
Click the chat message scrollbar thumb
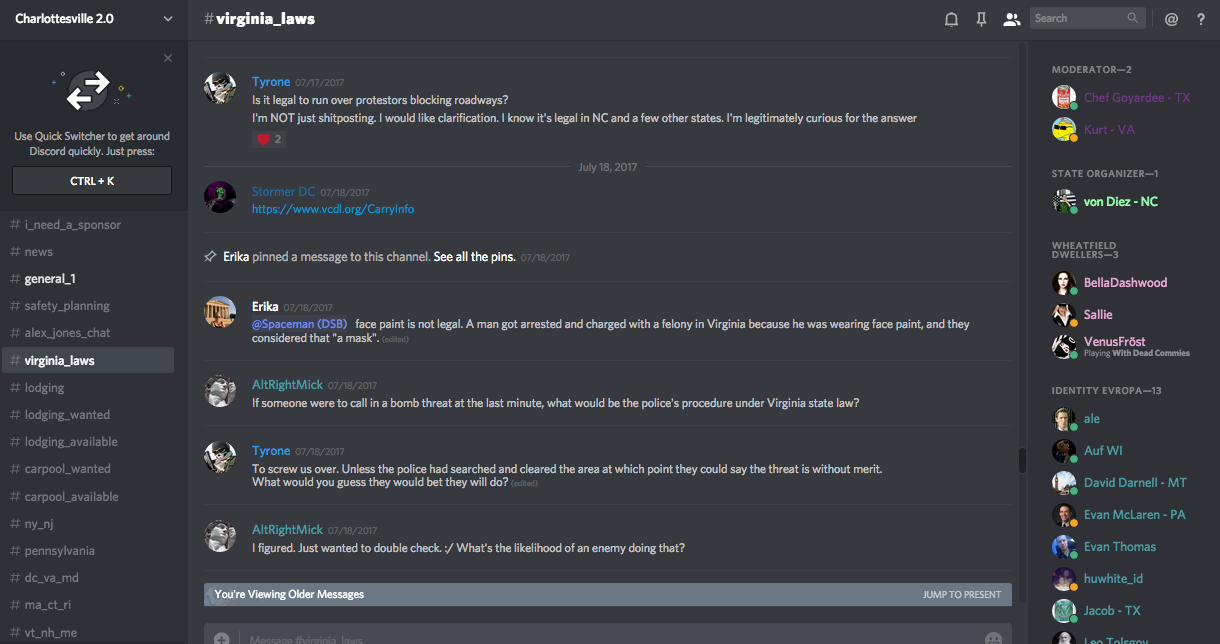pos(1022,460)
